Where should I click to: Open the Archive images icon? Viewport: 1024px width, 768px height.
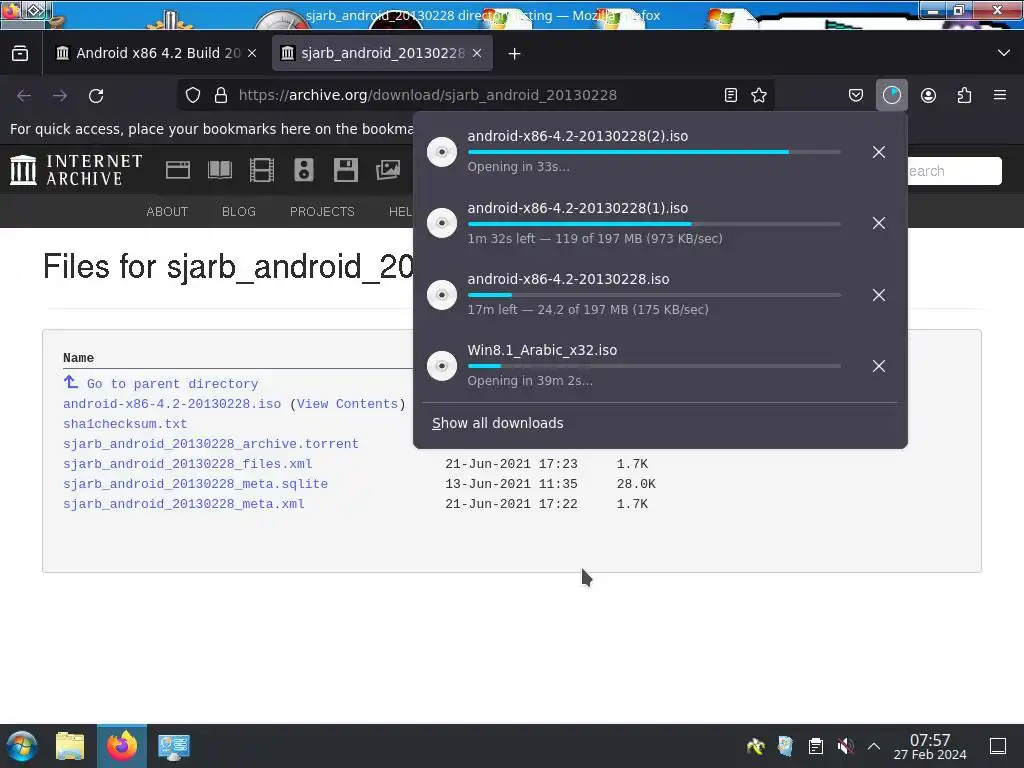(x=388, y=170)
